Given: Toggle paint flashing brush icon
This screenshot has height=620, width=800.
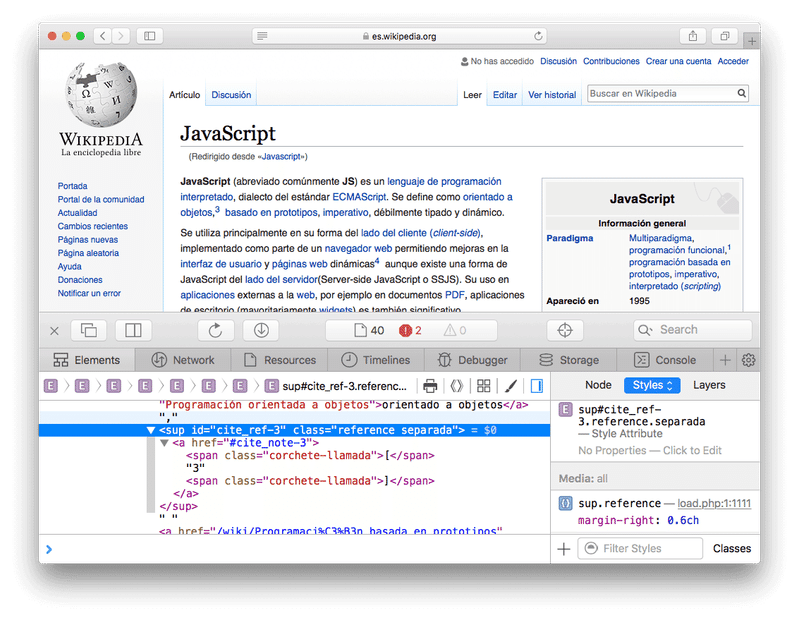Looking at the screenshot, I should (510, 386).
